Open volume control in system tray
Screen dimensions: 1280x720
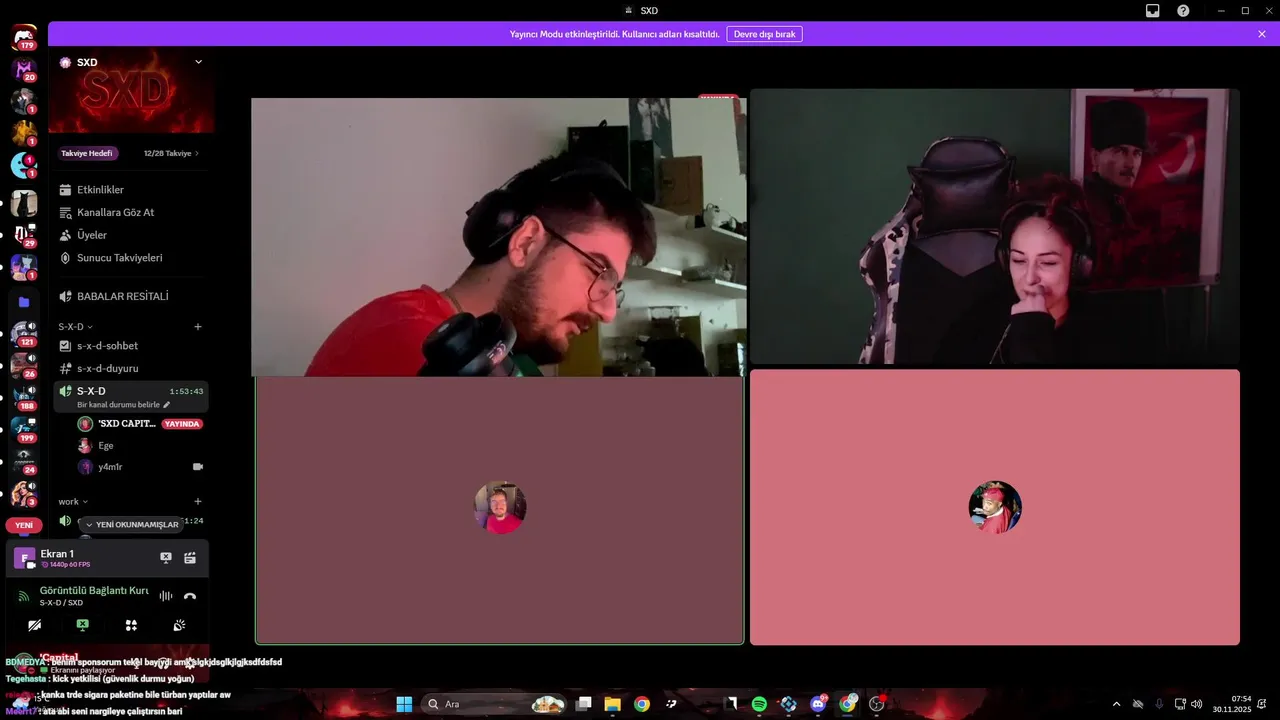tap(1196, 704)
